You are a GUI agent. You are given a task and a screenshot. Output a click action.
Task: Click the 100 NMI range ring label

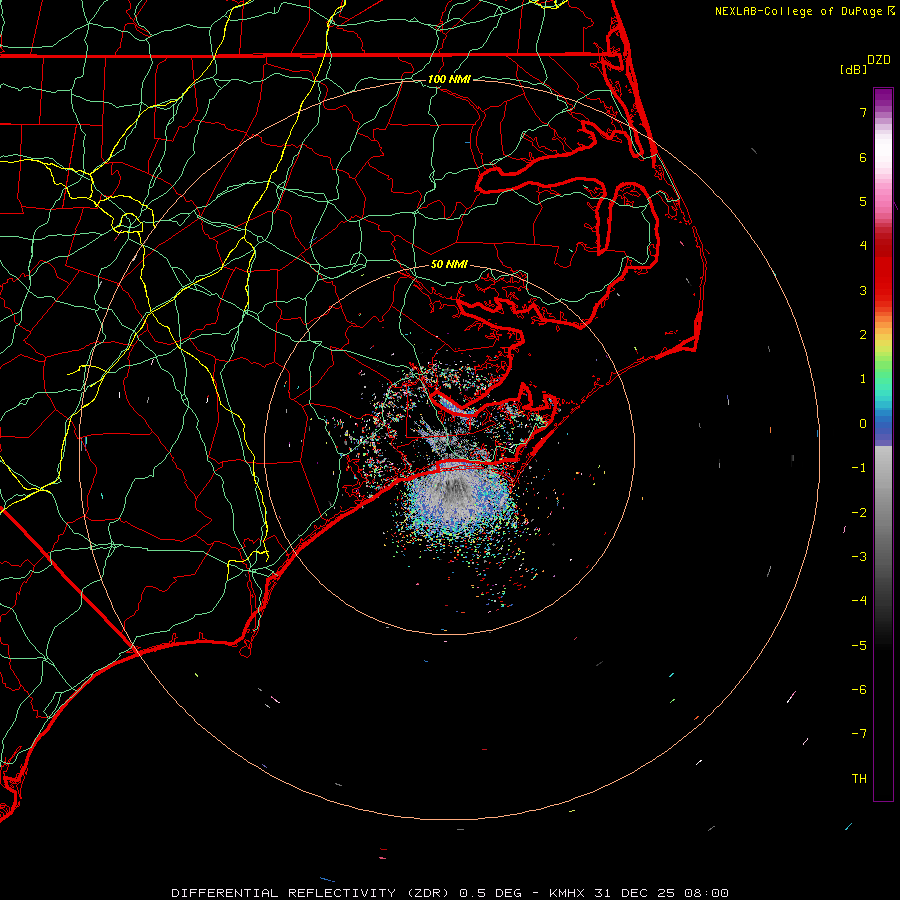(x=449, y=79)
